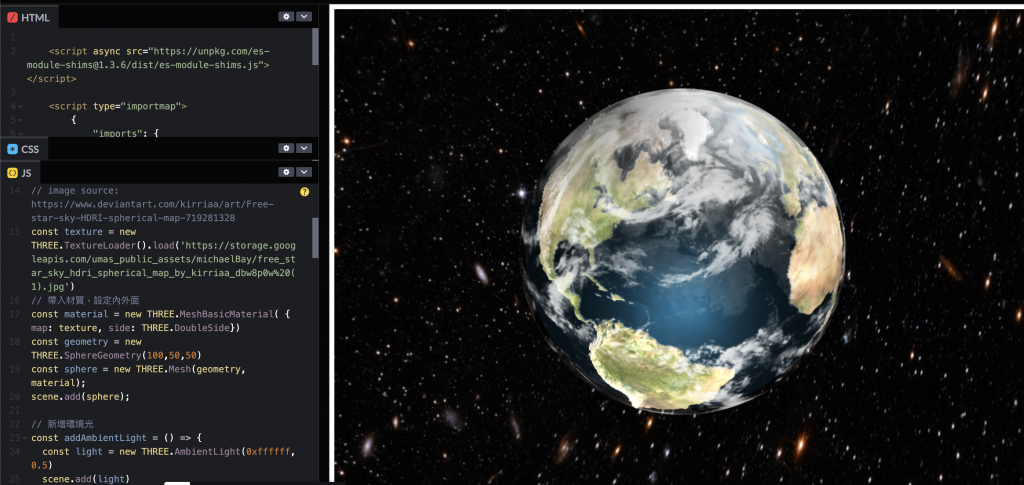Click the "scene.add(light)" line
This screenshot has width=1024, height=485.
(x=86, y=479)
